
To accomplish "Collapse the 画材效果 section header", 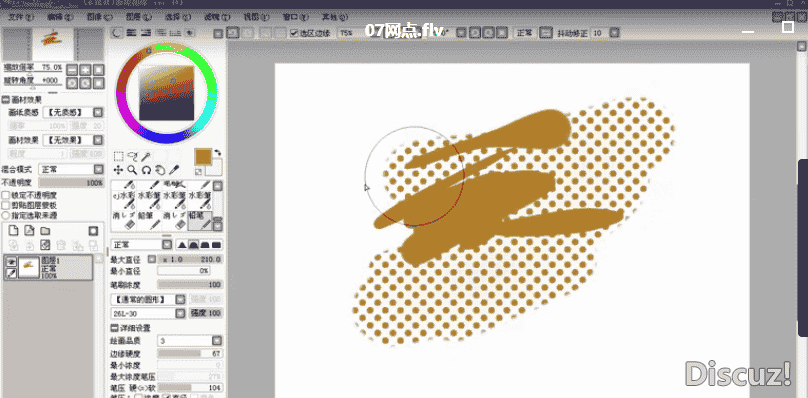I will [6, 100].
